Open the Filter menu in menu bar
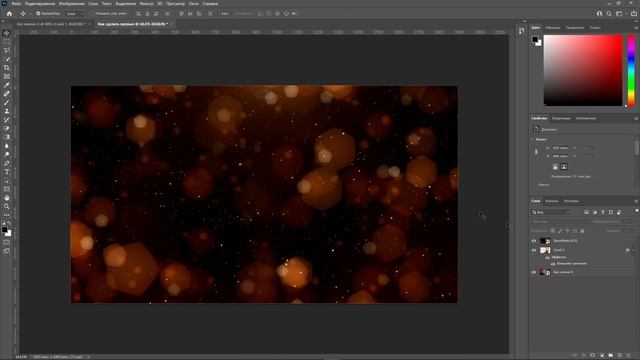This screenshot has width=640, height=360. (147, 4)
